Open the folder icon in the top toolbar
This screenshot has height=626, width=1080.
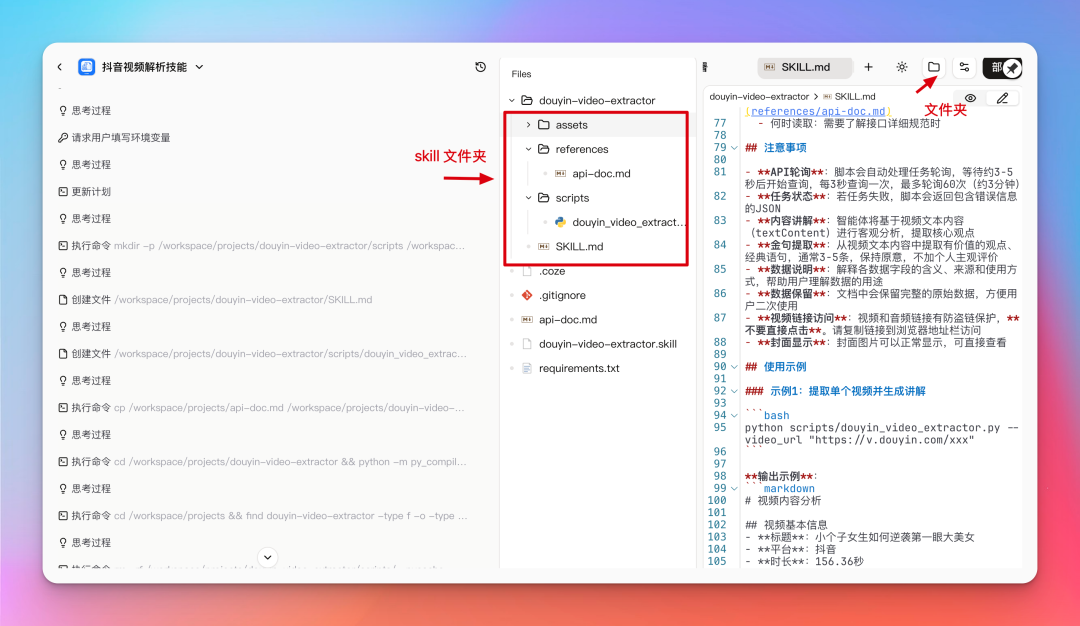click(932, 66)
